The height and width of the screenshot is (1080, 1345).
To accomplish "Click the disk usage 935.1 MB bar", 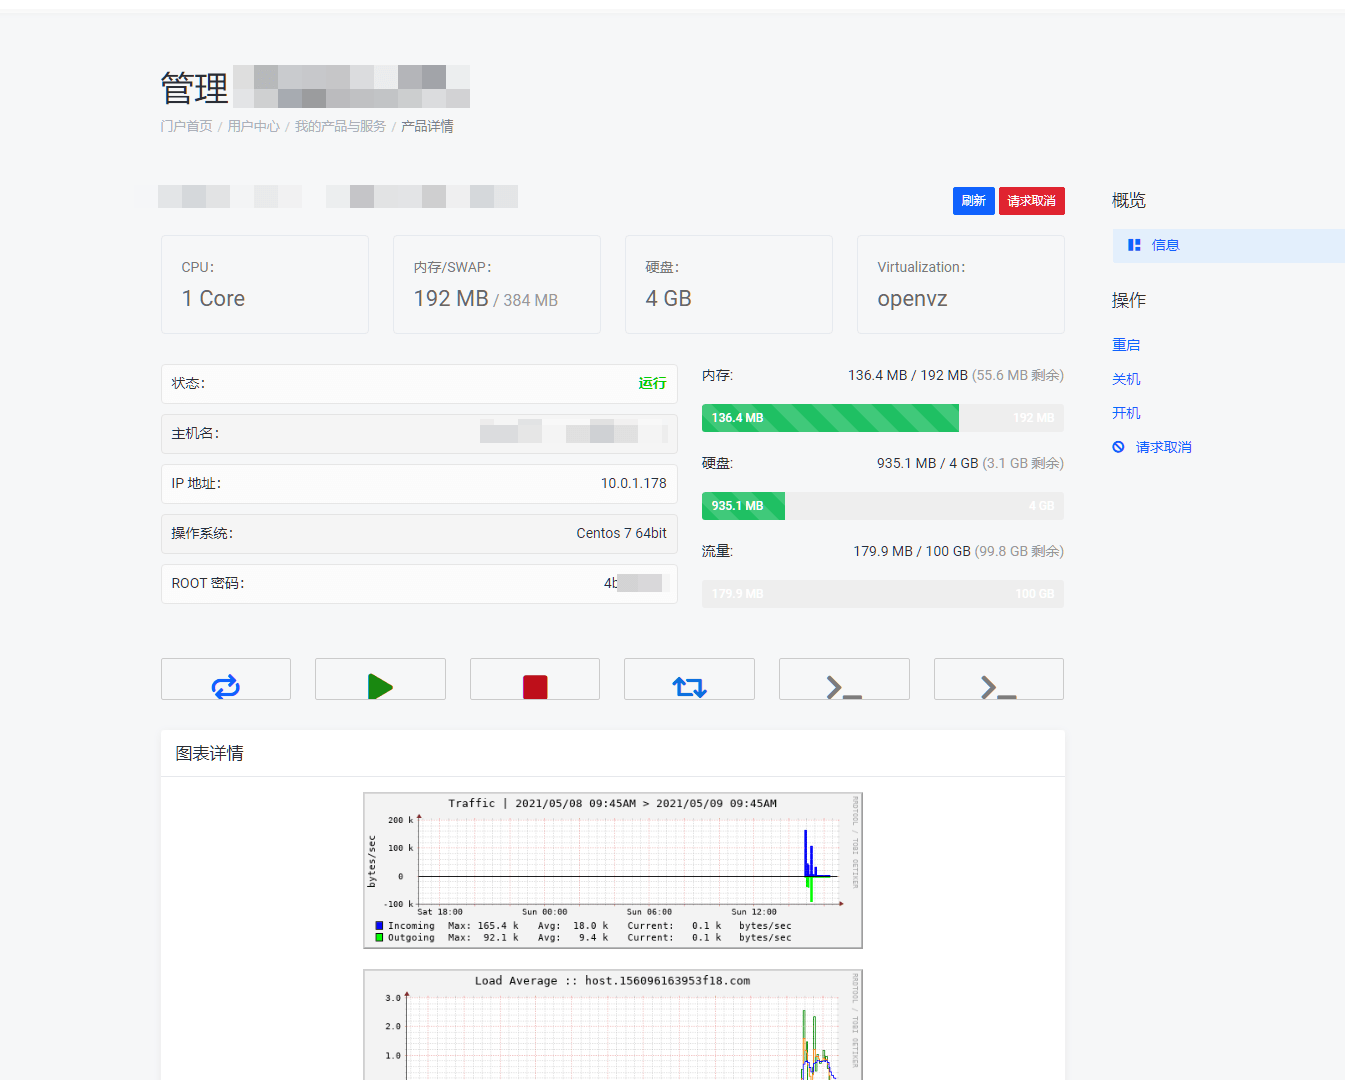I will 743,506.
